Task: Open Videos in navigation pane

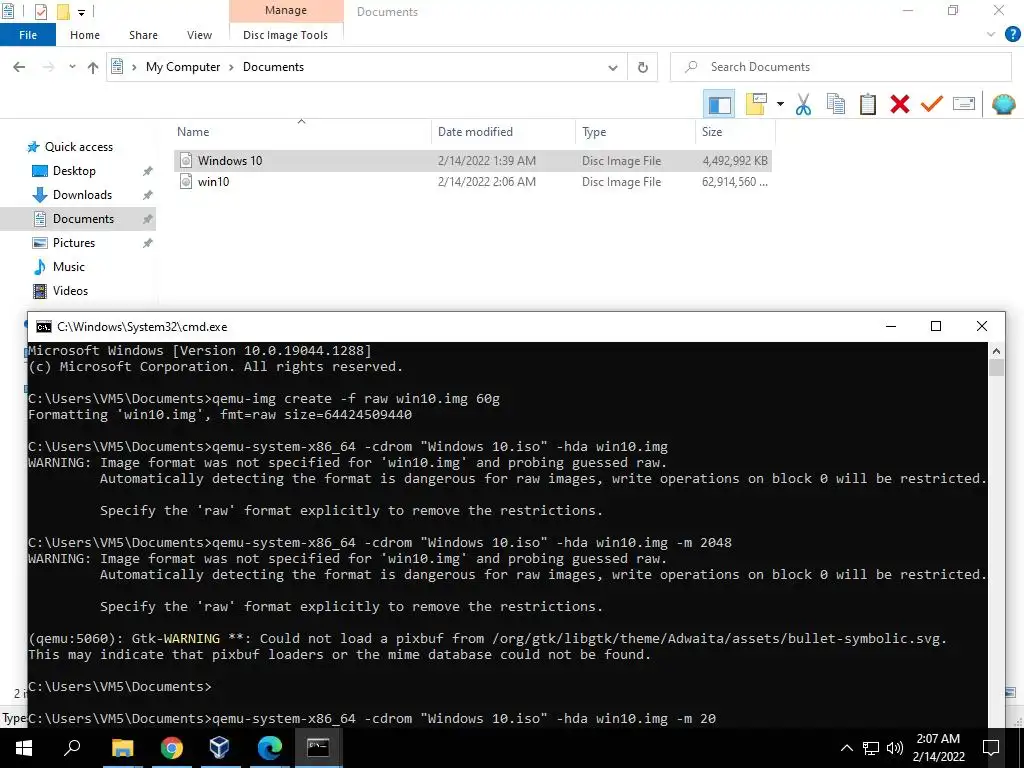Action: click(70, 291)
